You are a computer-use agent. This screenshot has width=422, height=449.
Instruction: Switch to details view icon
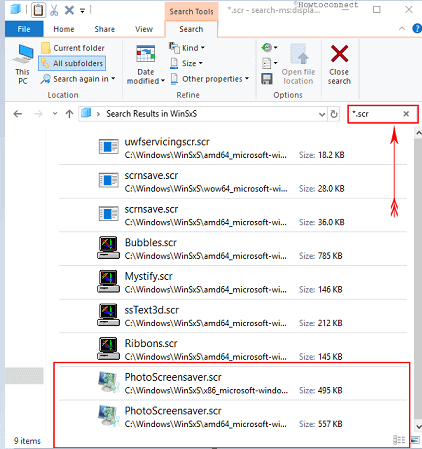tap(399, 440)
